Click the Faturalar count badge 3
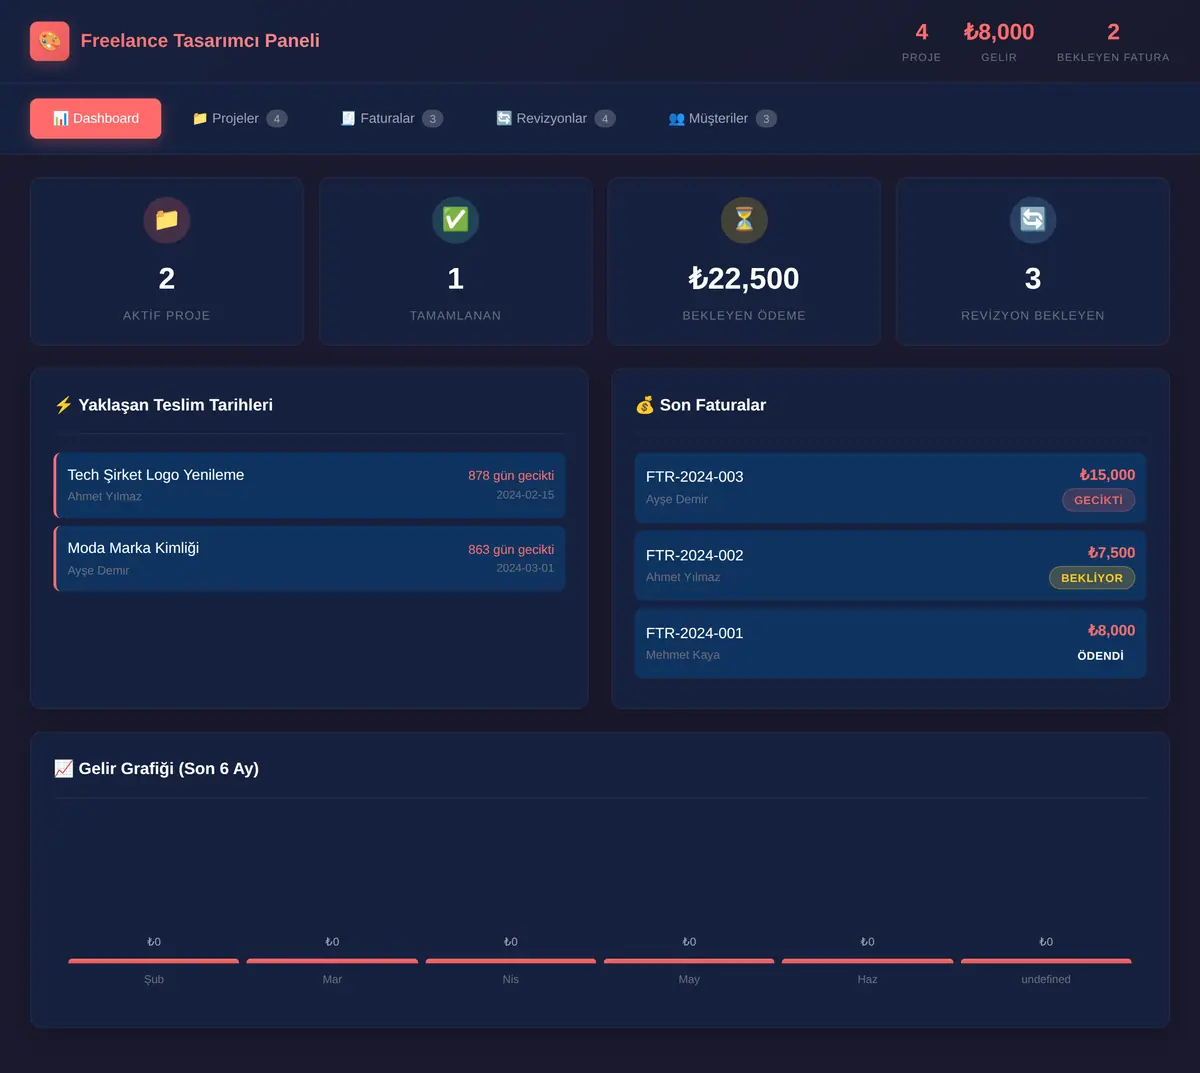The image size is (1200, 1073). [432, 119]
